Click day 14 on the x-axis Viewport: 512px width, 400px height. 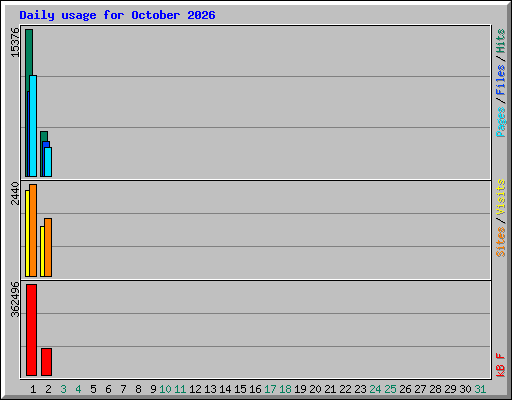pos(225,389)
